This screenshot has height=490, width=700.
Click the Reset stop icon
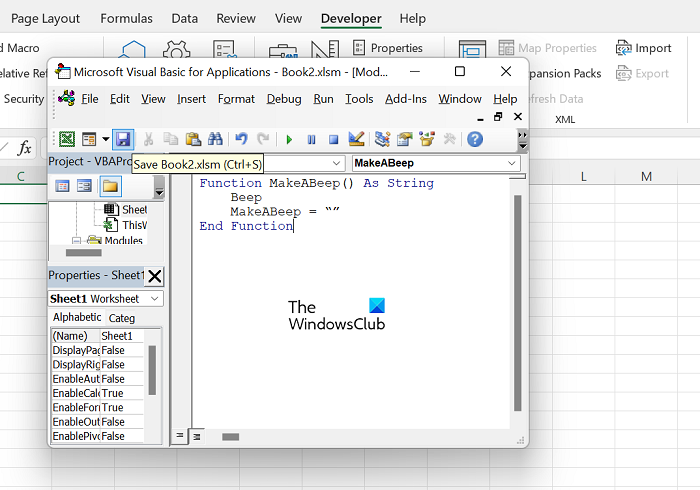[332, 140]
